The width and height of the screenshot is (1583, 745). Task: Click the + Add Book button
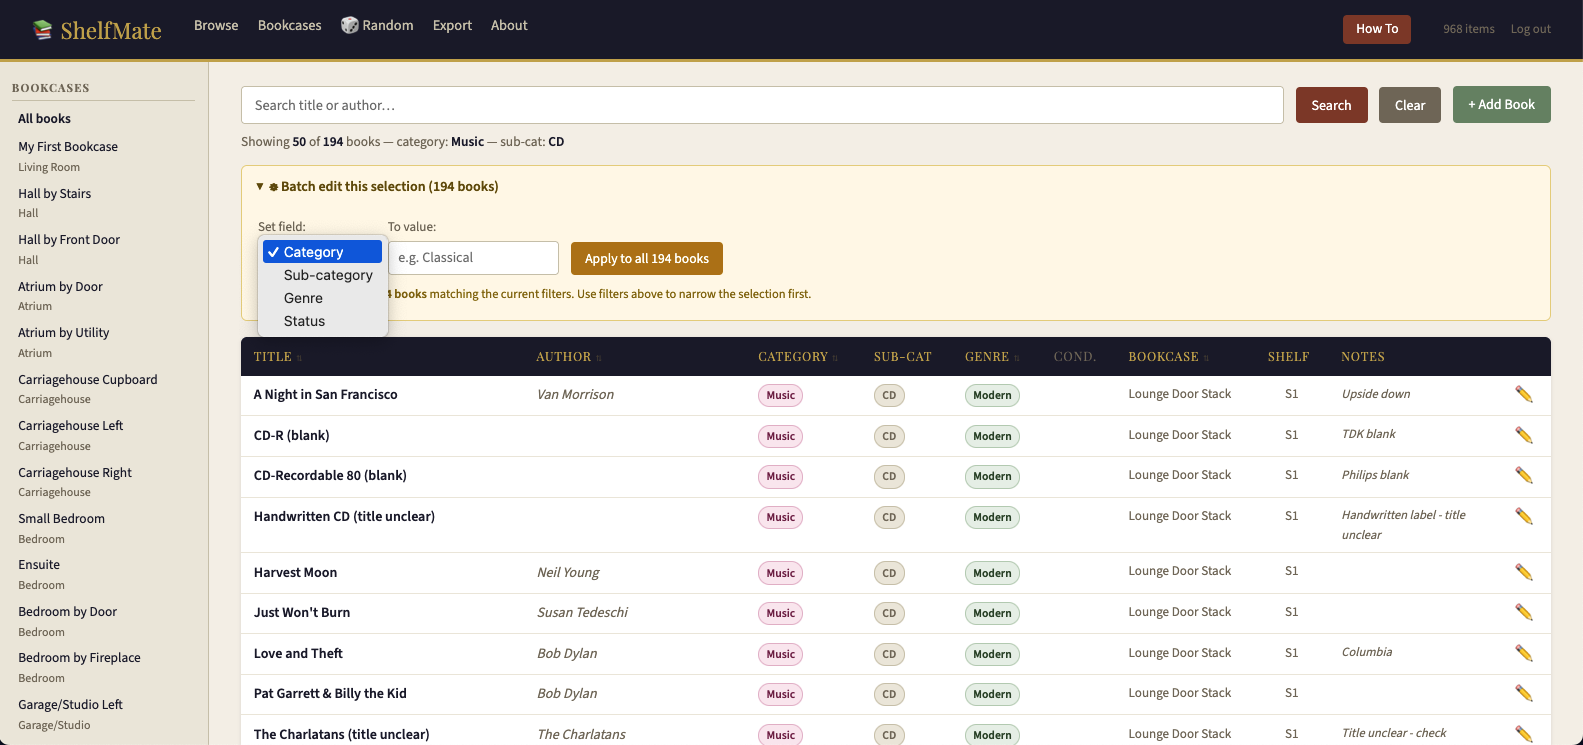click(x=1501, y=104)
